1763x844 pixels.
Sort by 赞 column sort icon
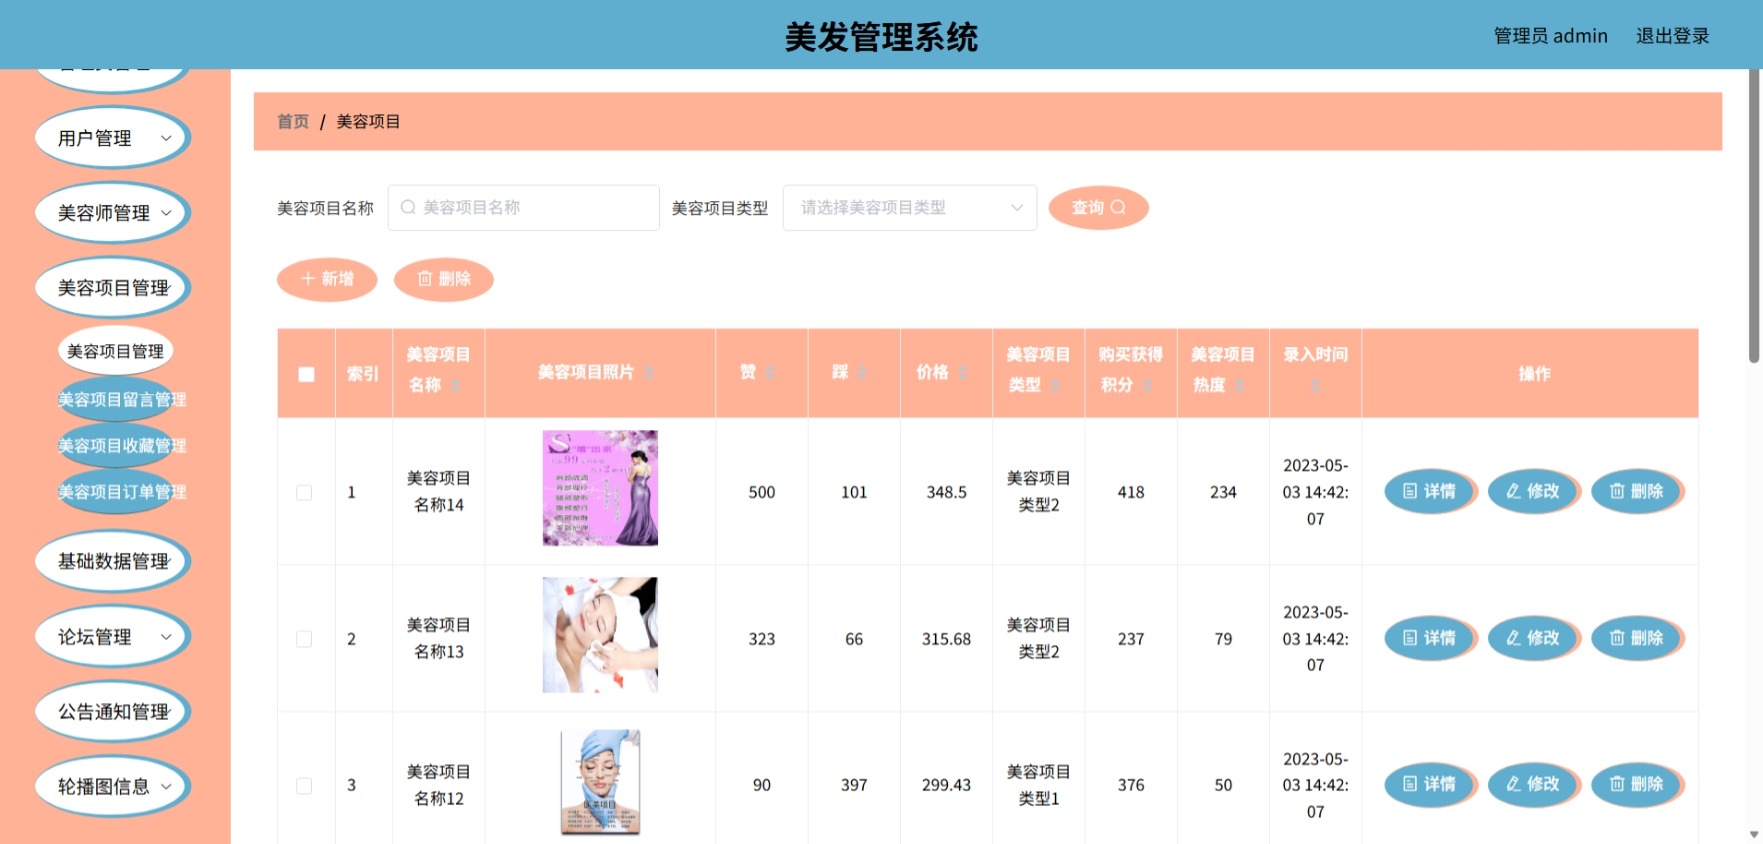click(x=770, y=372)
